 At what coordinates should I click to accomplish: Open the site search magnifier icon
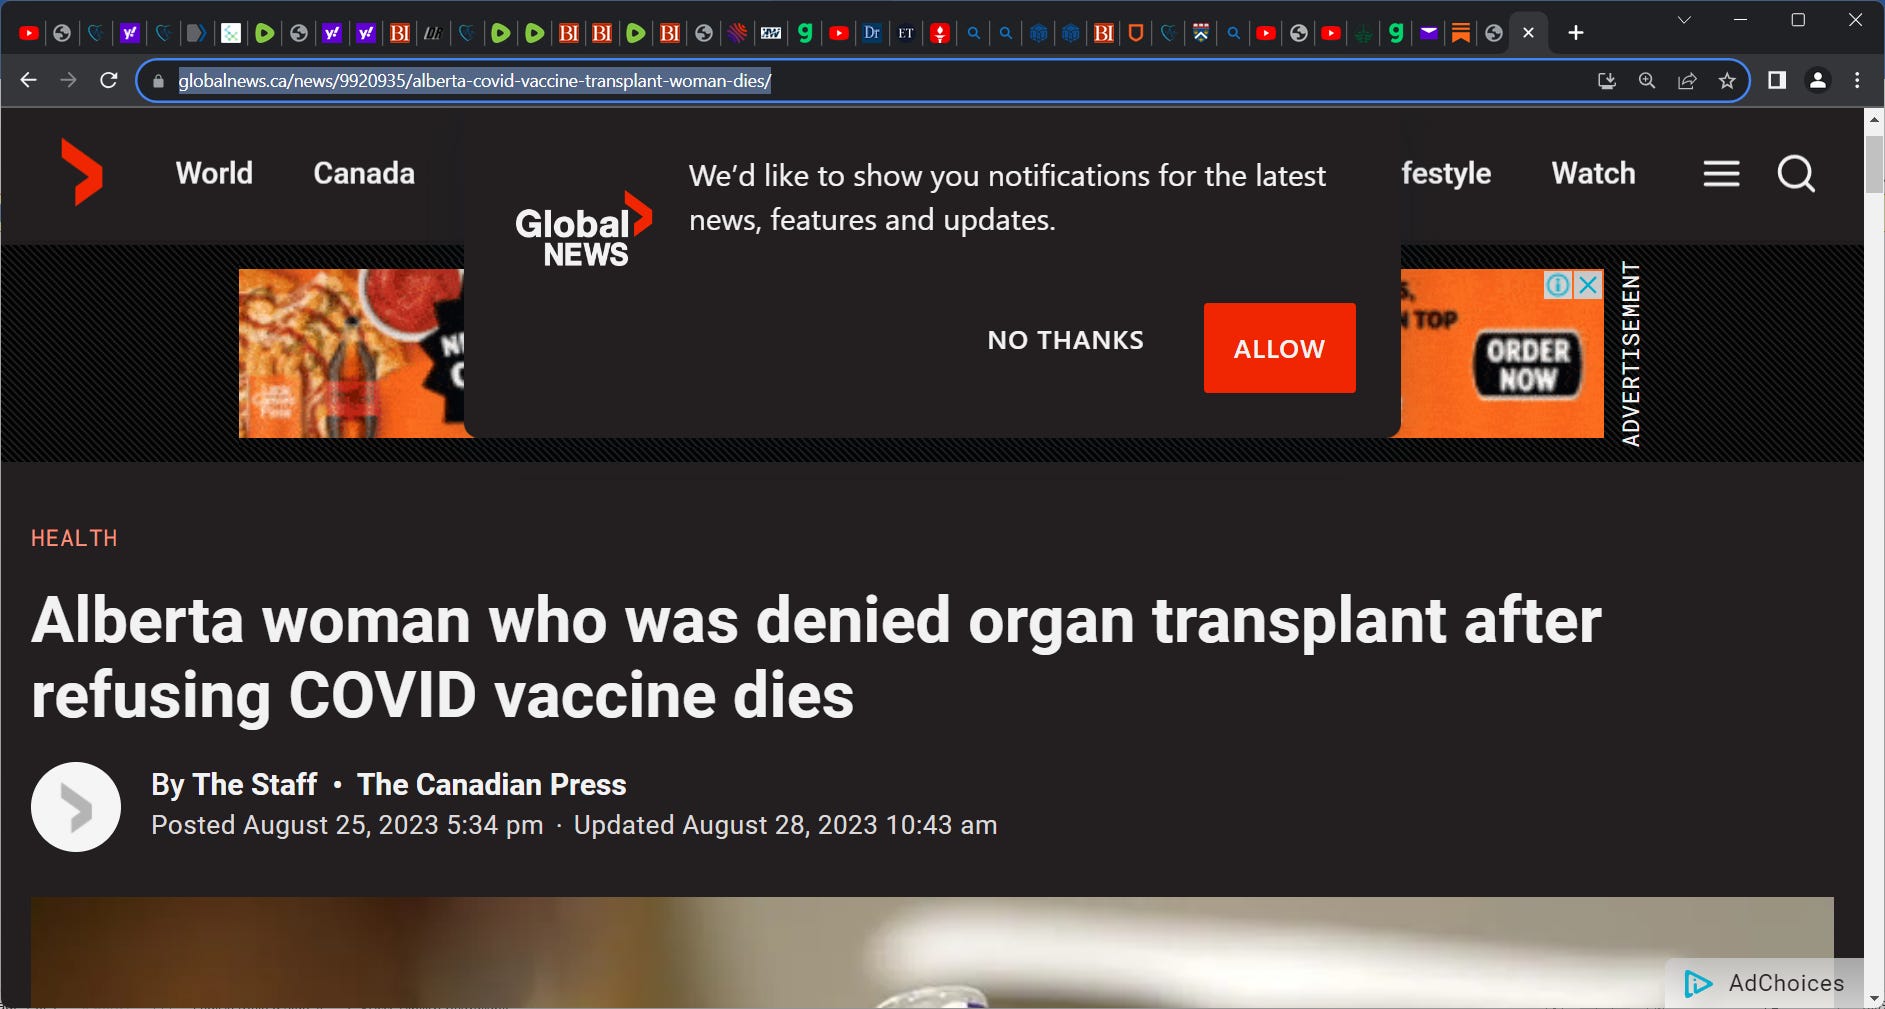(x=1796, y=174)
